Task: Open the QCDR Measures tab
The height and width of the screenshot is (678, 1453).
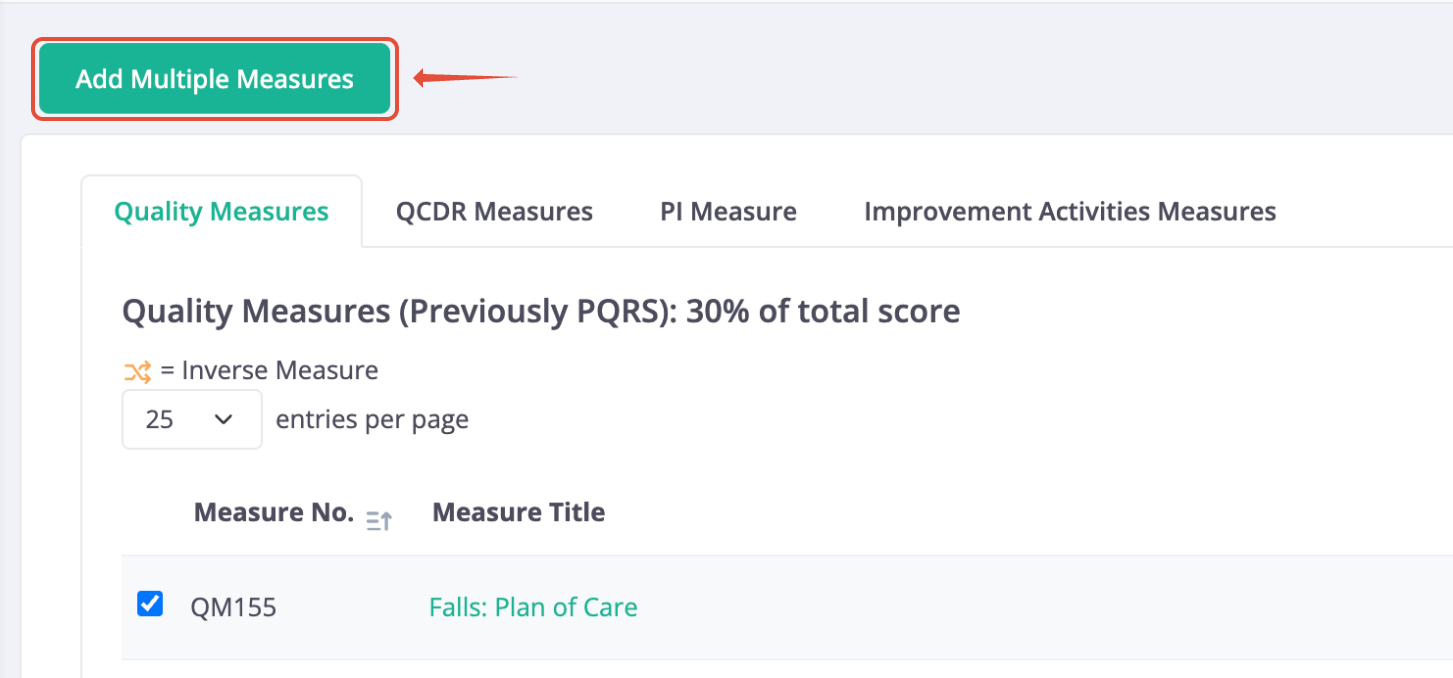Action: pos(494,212)
